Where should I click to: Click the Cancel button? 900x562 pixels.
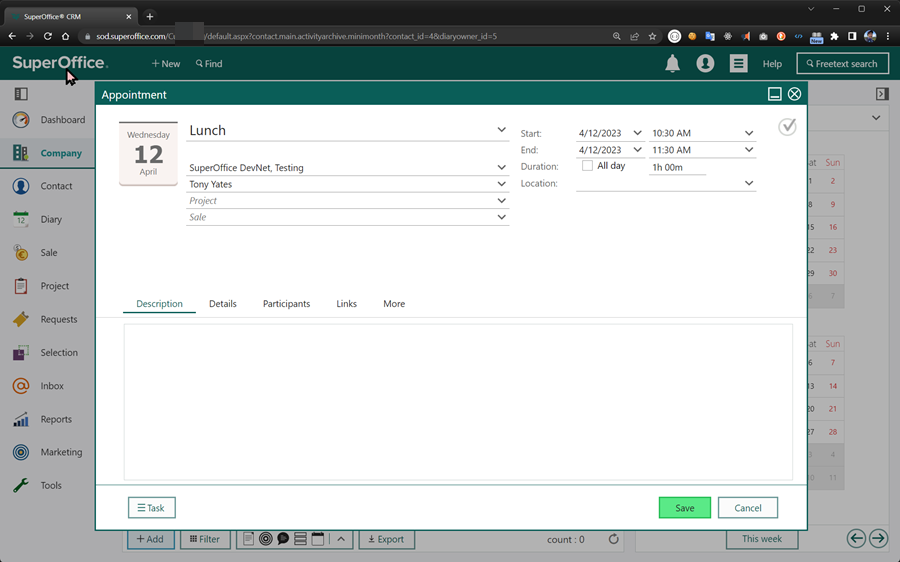[x=747, y=508]
